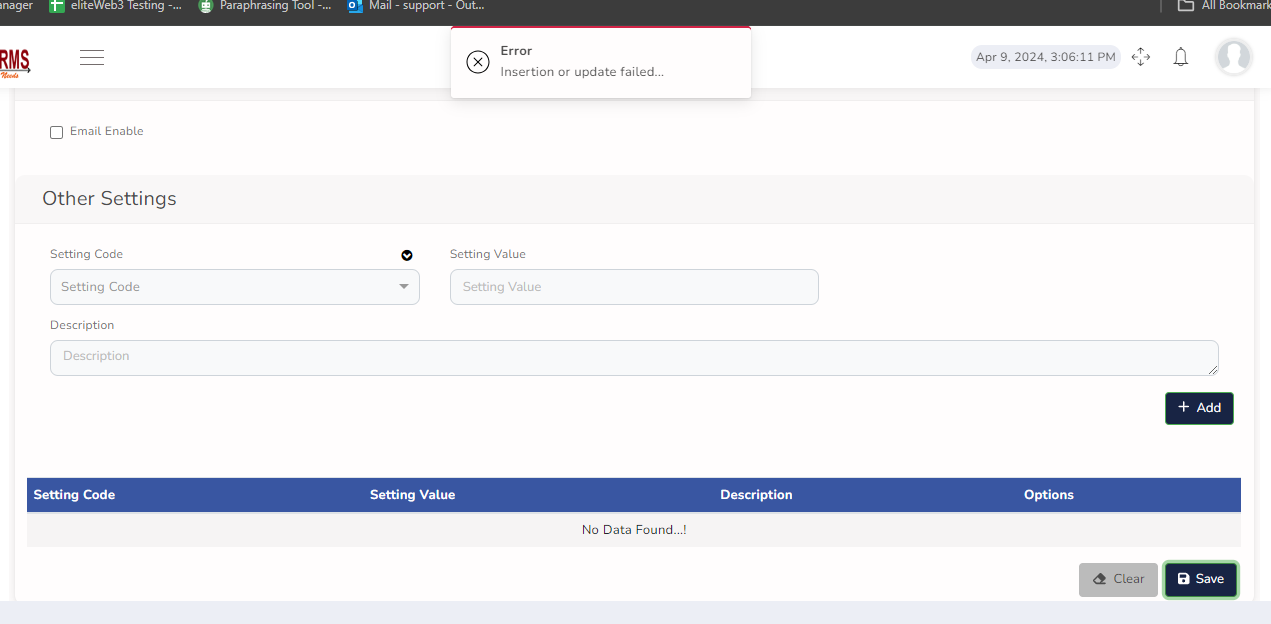Click the error circle-X icon in toast
This screenshot has height=624, width=1271.
[478, 62]
